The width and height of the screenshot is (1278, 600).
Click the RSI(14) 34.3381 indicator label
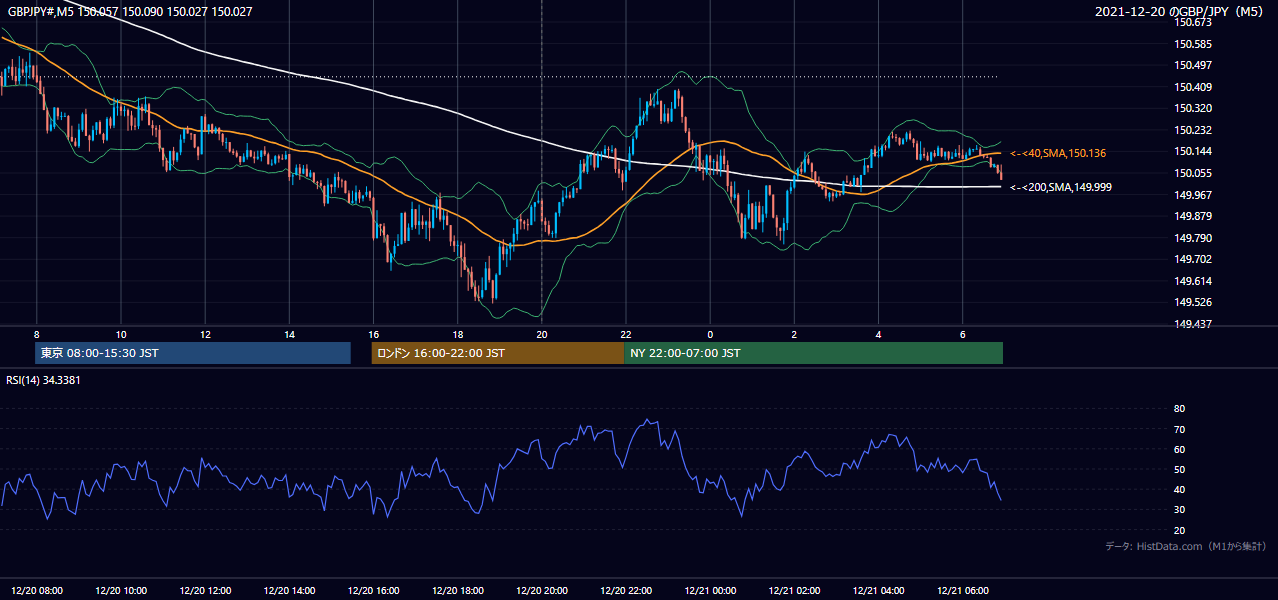point(43,380)
